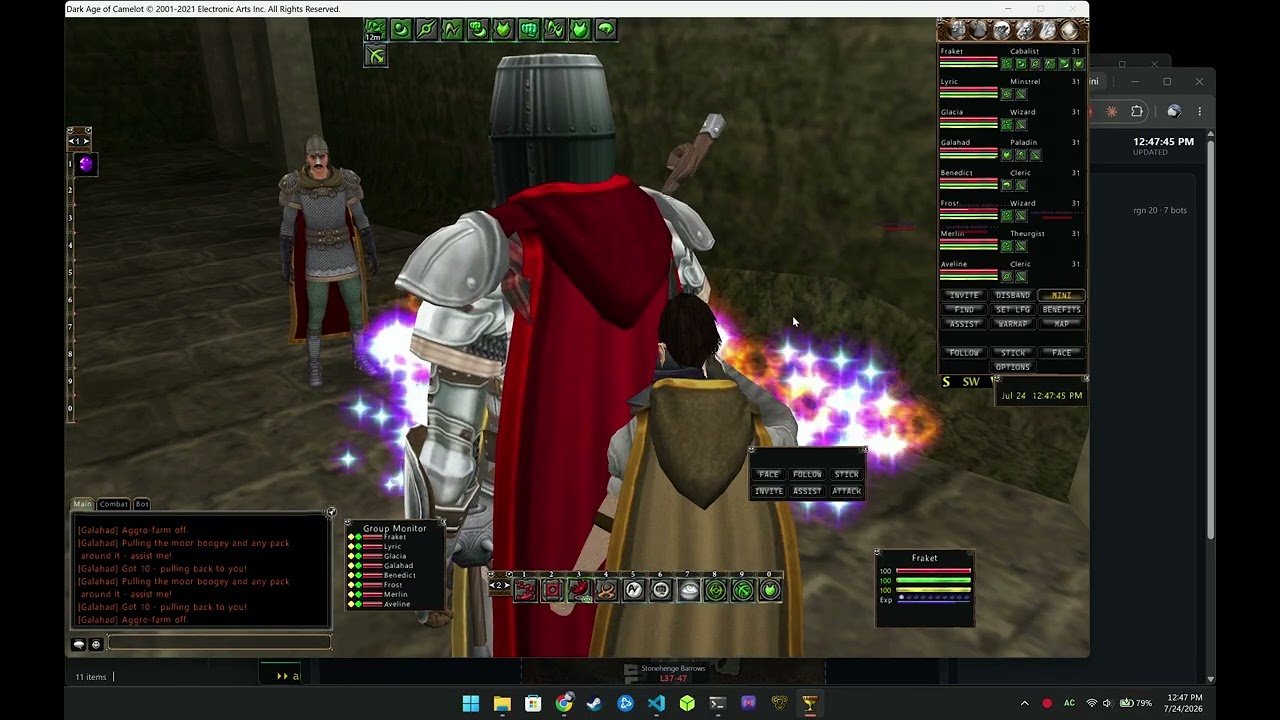Click INVITE in the mini command window
This screenshot has width=1280, height=720.
pos(768,491)
